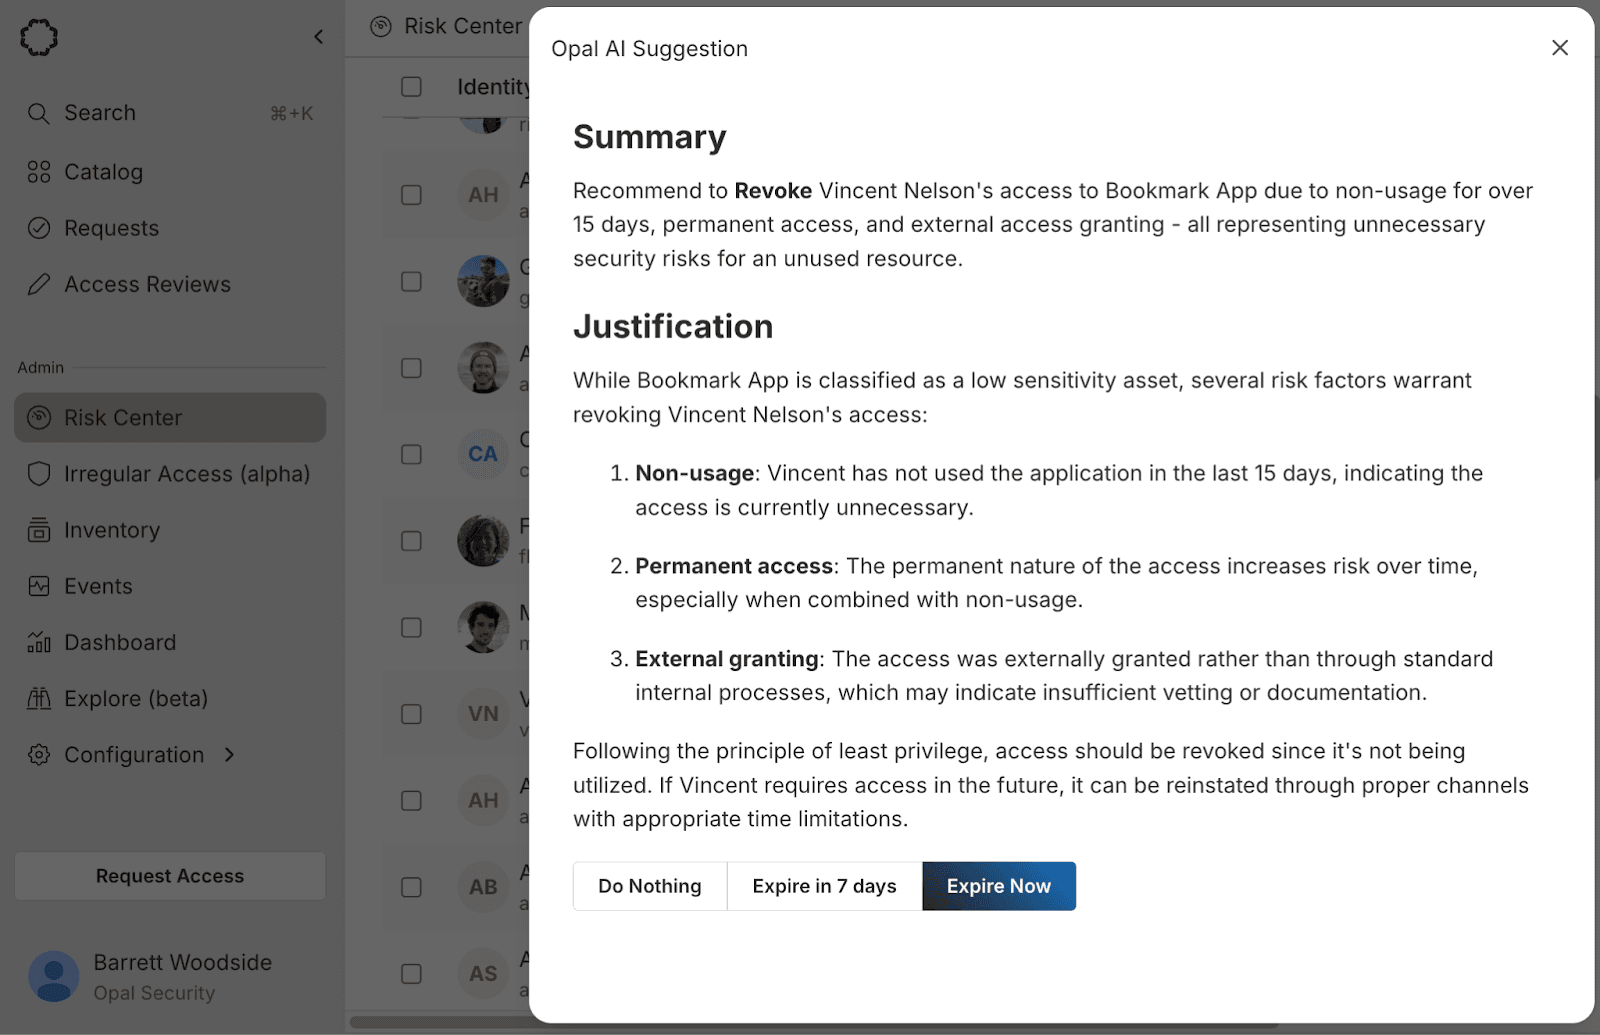This screenshot has width=1600, height=1035.
Task: Click the Justification heading
Action: [x=673, y=327]
